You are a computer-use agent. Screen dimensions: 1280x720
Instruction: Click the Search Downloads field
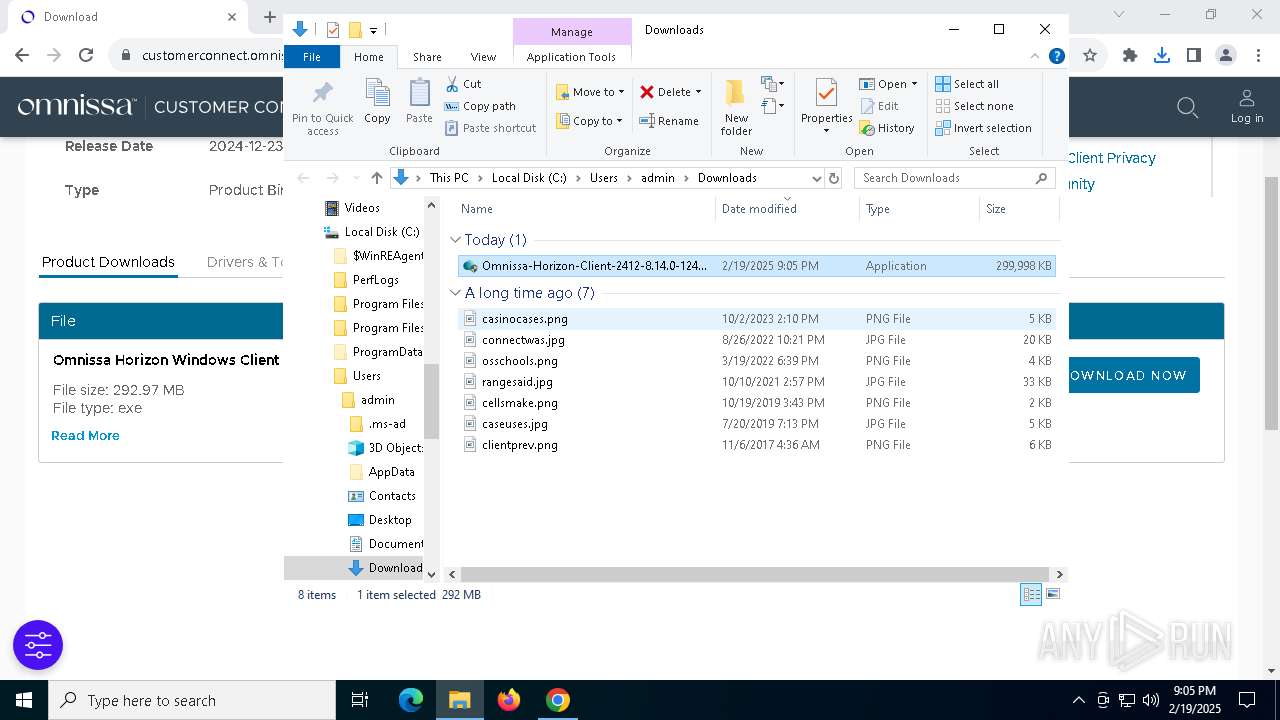[954, 178]
